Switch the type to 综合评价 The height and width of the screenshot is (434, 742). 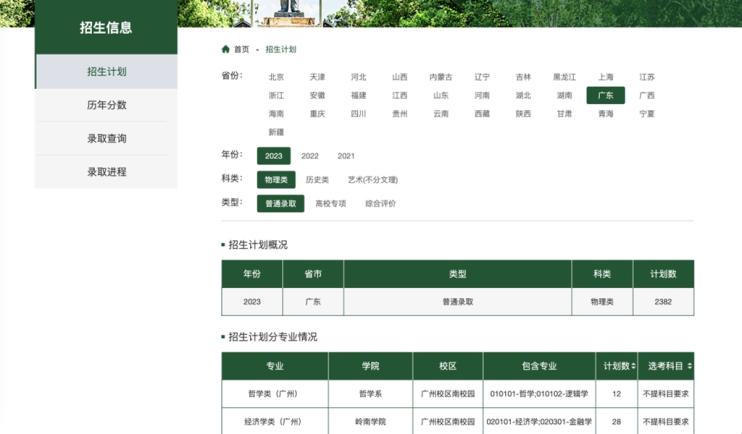(x=380, y=203)
